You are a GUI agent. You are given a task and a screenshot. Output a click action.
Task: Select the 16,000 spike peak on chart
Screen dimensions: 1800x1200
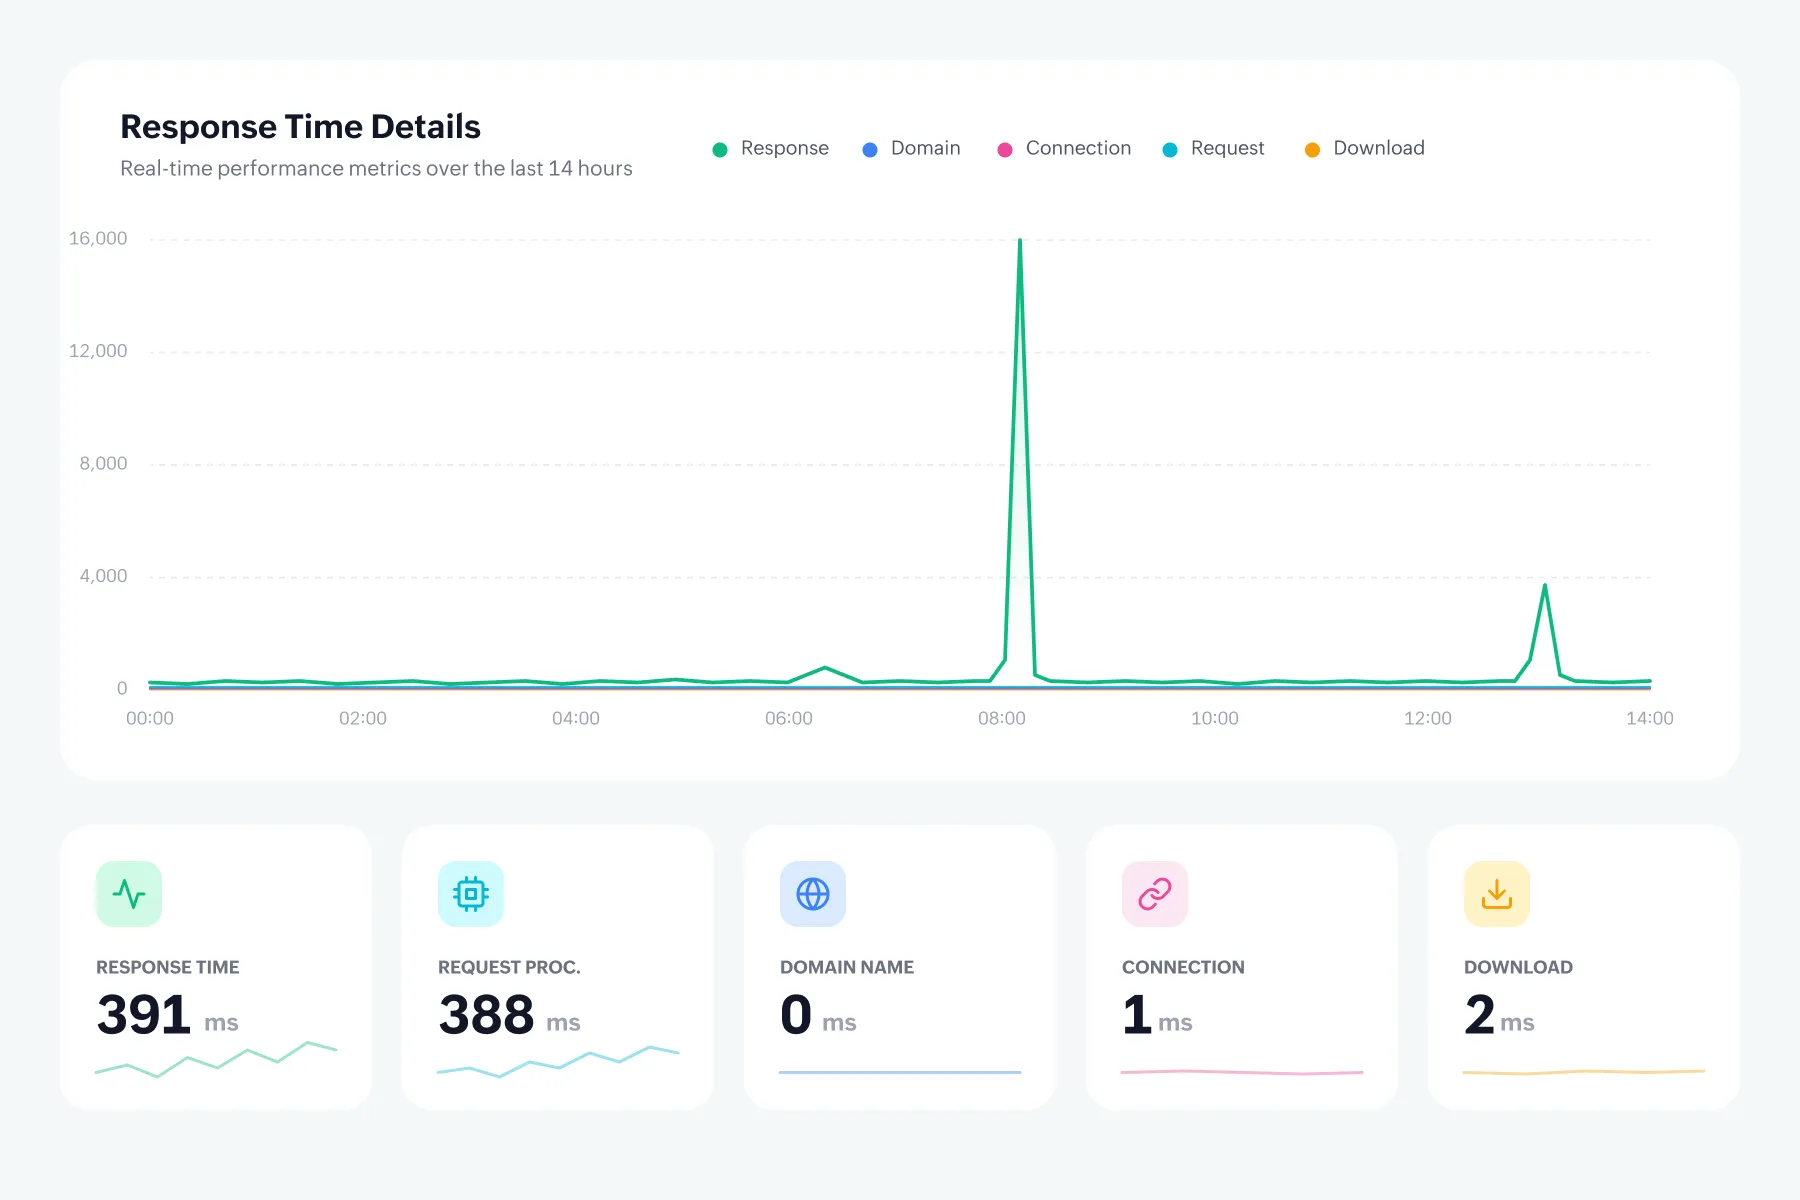click(x=1020, y=241)
